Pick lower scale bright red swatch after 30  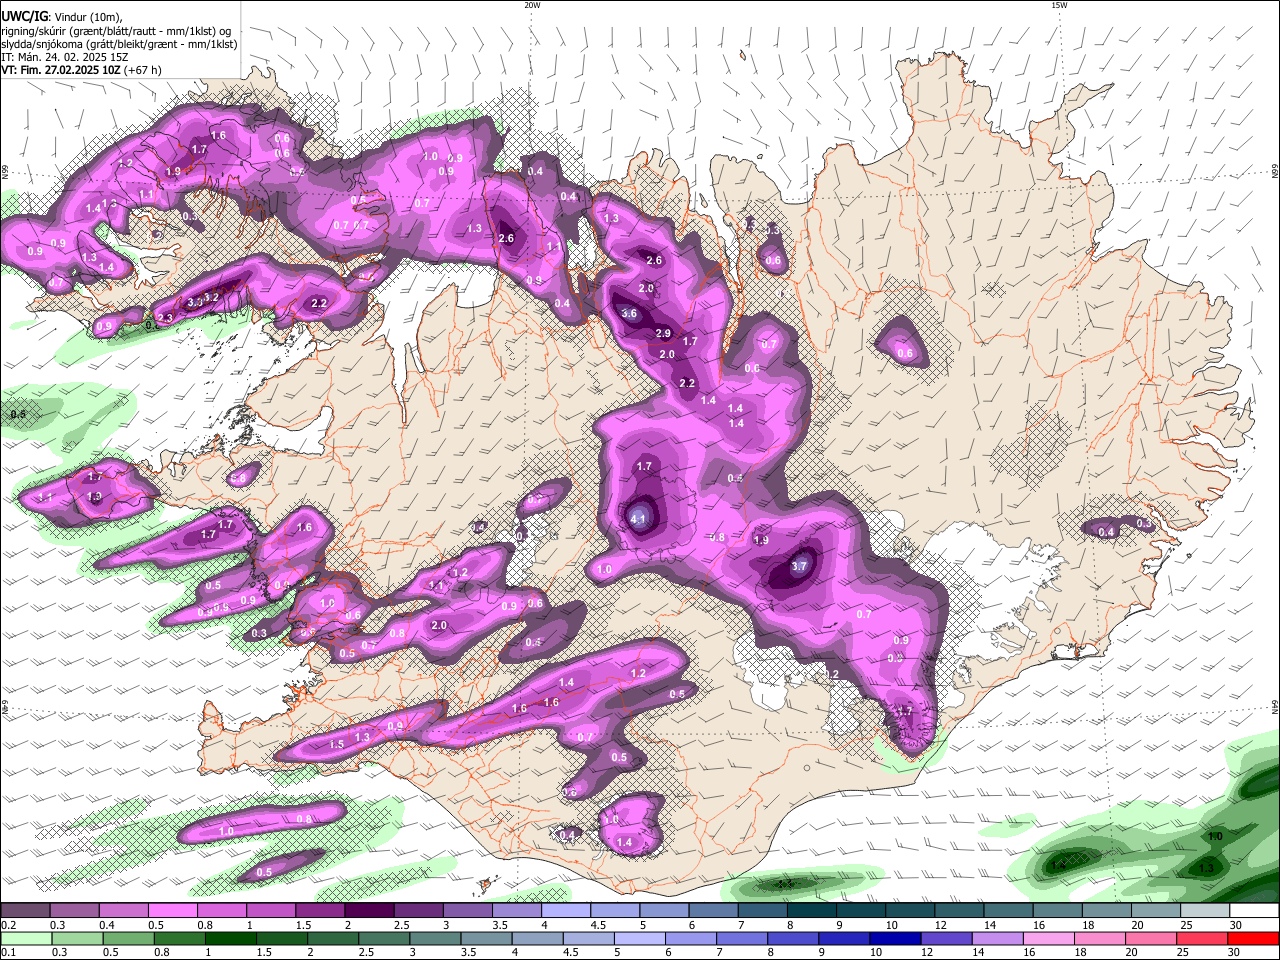pyautogui.click(x=1253, y=938)
